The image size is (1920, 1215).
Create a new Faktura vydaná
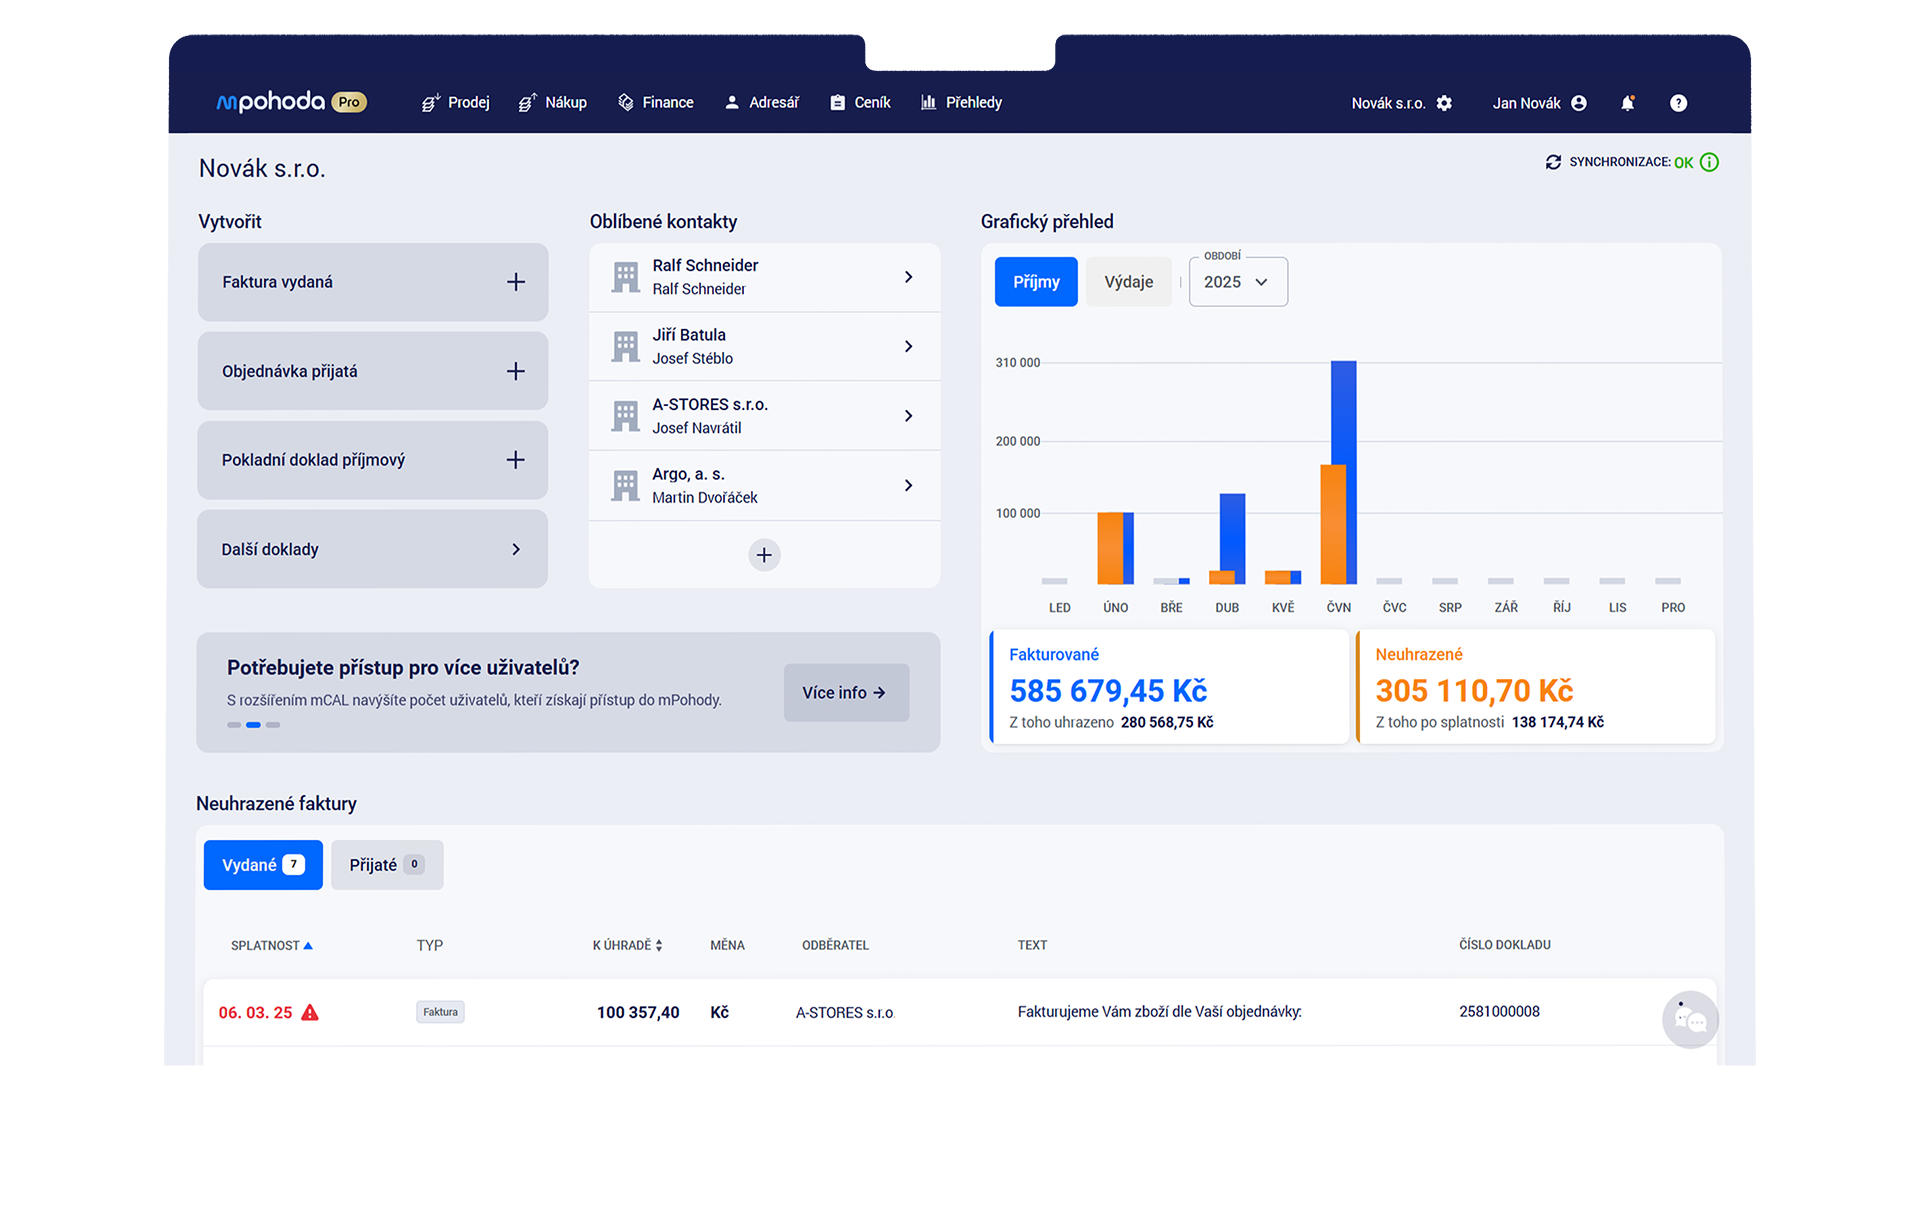[515, 282]
